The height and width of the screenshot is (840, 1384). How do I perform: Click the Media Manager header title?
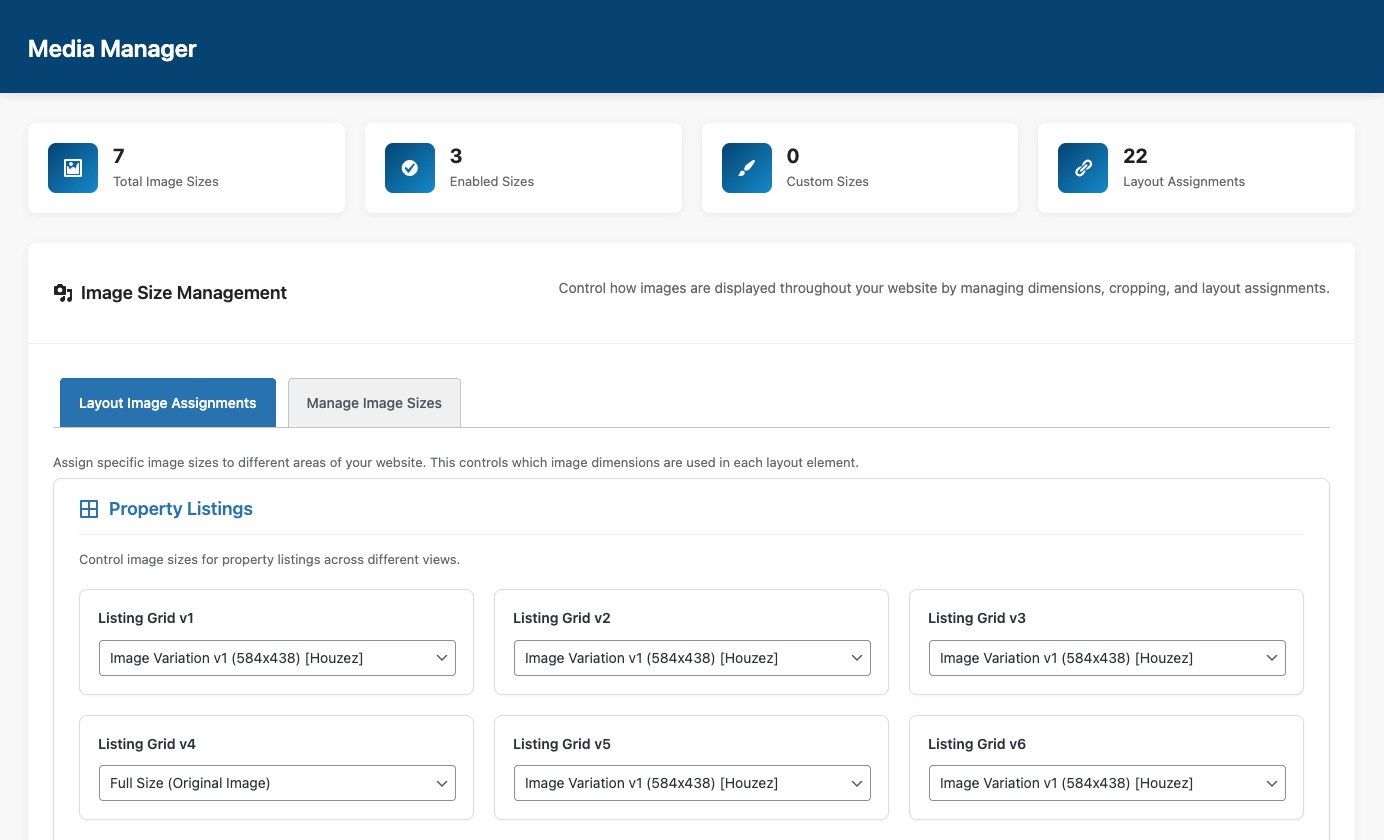[112, 48]
